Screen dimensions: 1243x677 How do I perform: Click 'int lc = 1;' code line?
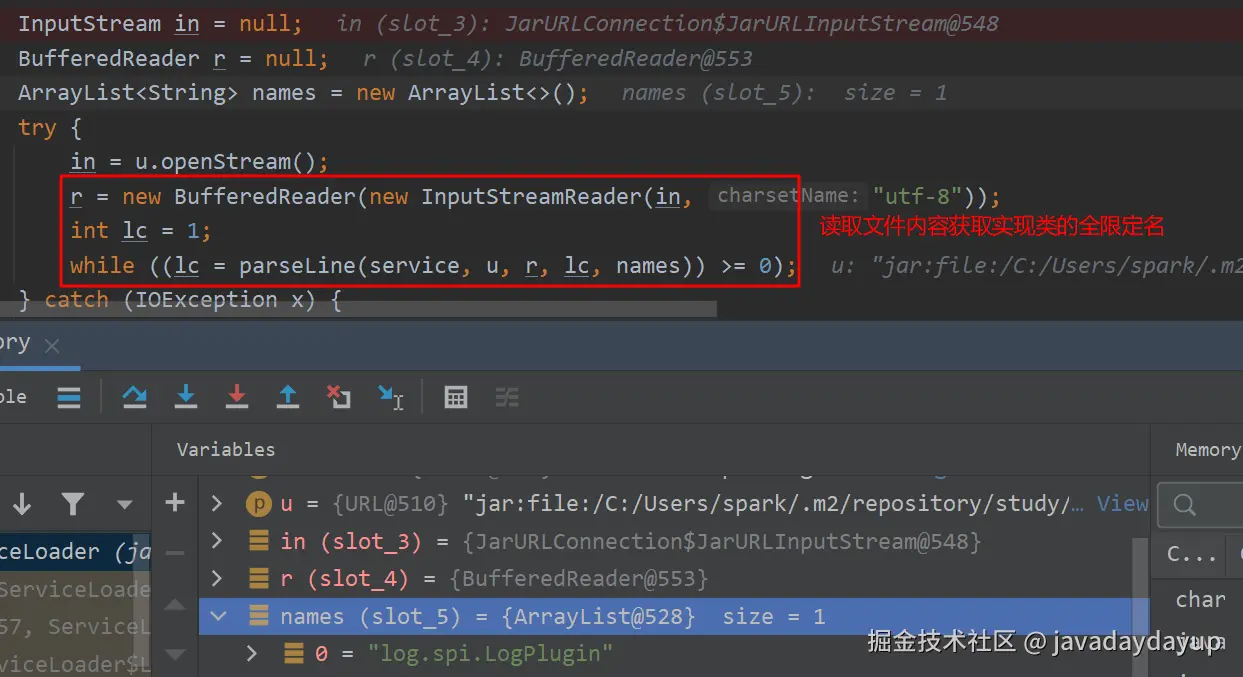141,231
